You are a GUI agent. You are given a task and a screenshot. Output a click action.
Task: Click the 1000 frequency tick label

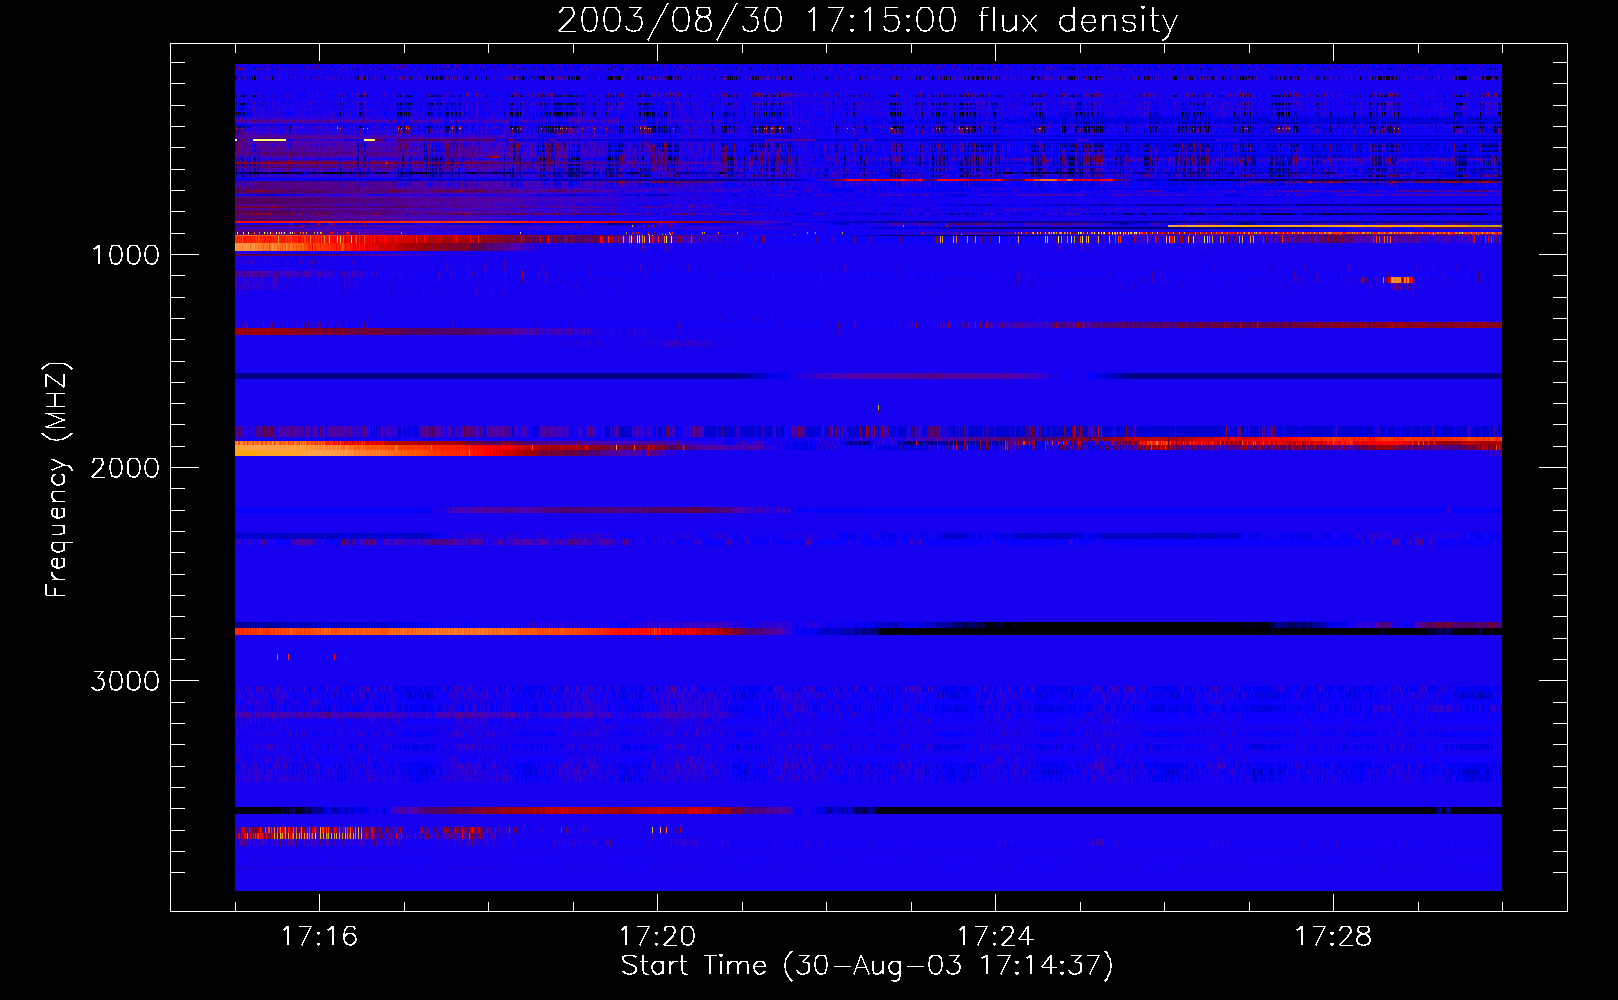pyautogui.click(x=125, y=255)
